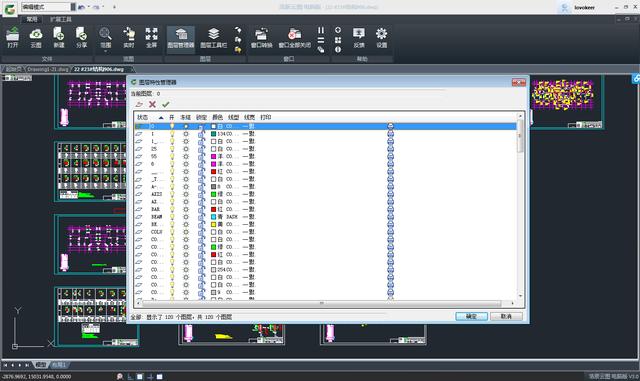Select the 模型 layout tab at bottom
This screenshot has width=640, height=381.
tap(40, 365)
